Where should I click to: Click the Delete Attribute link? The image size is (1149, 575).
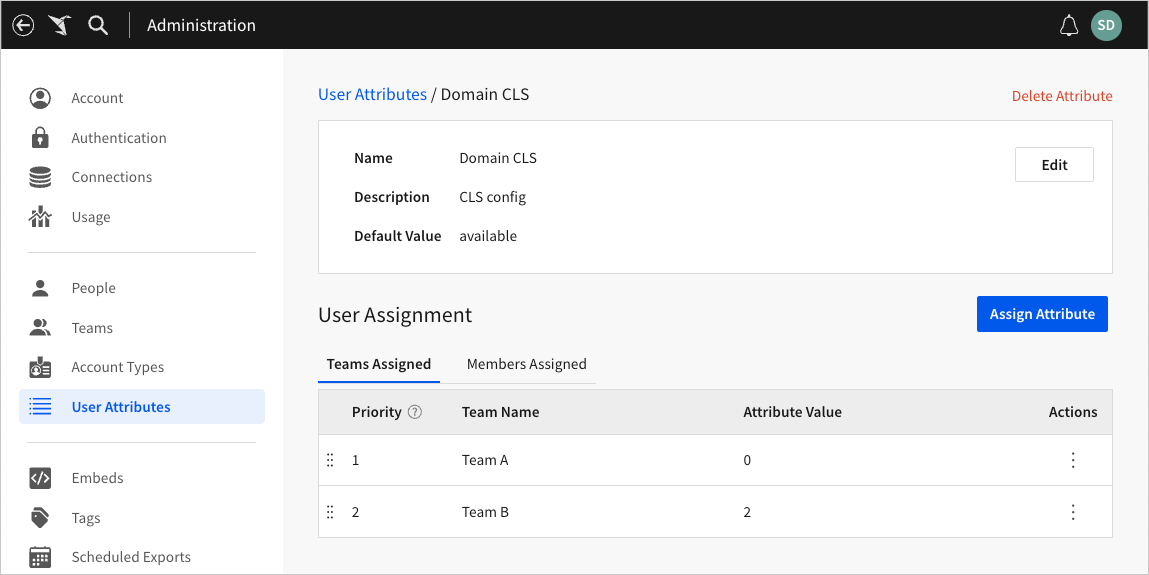[1062, 96]
